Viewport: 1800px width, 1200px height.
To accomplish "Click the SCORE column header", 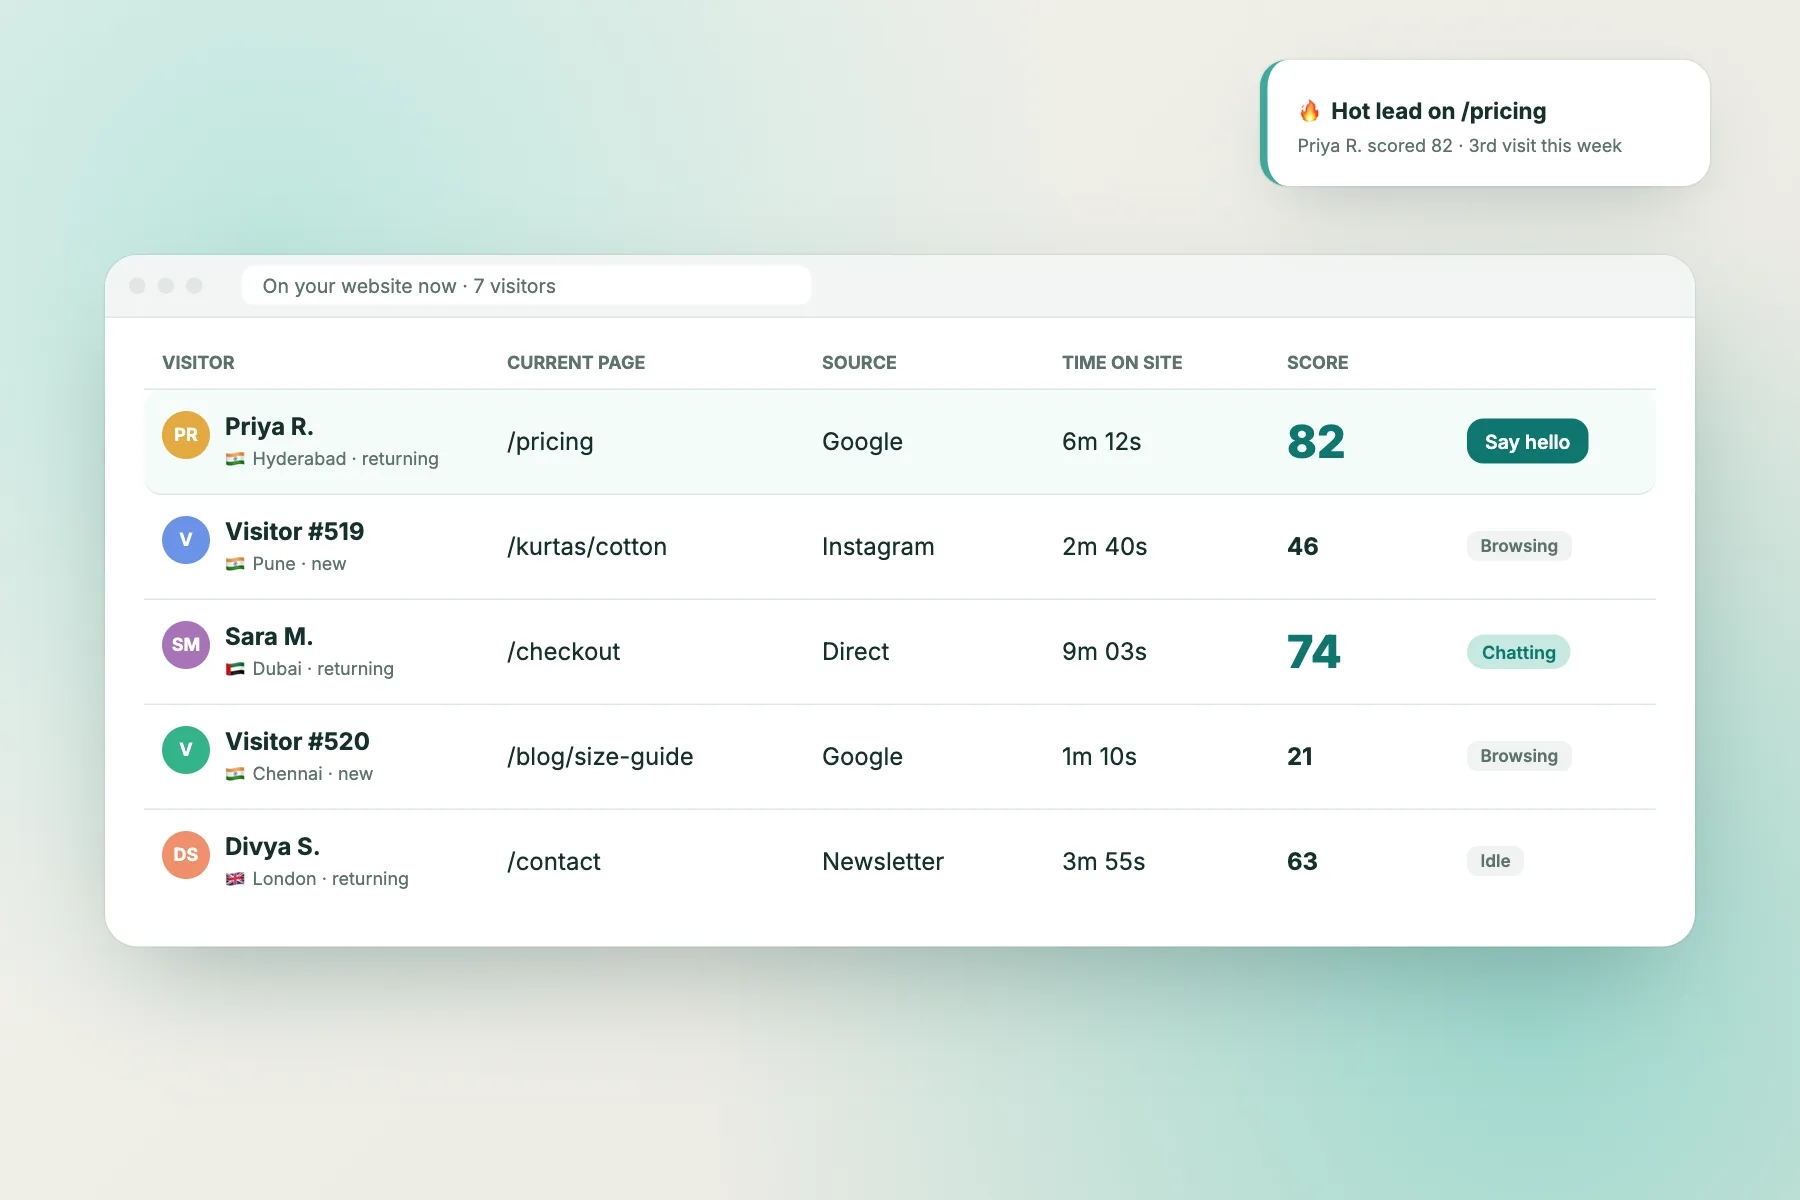I will pos(1317,363).
